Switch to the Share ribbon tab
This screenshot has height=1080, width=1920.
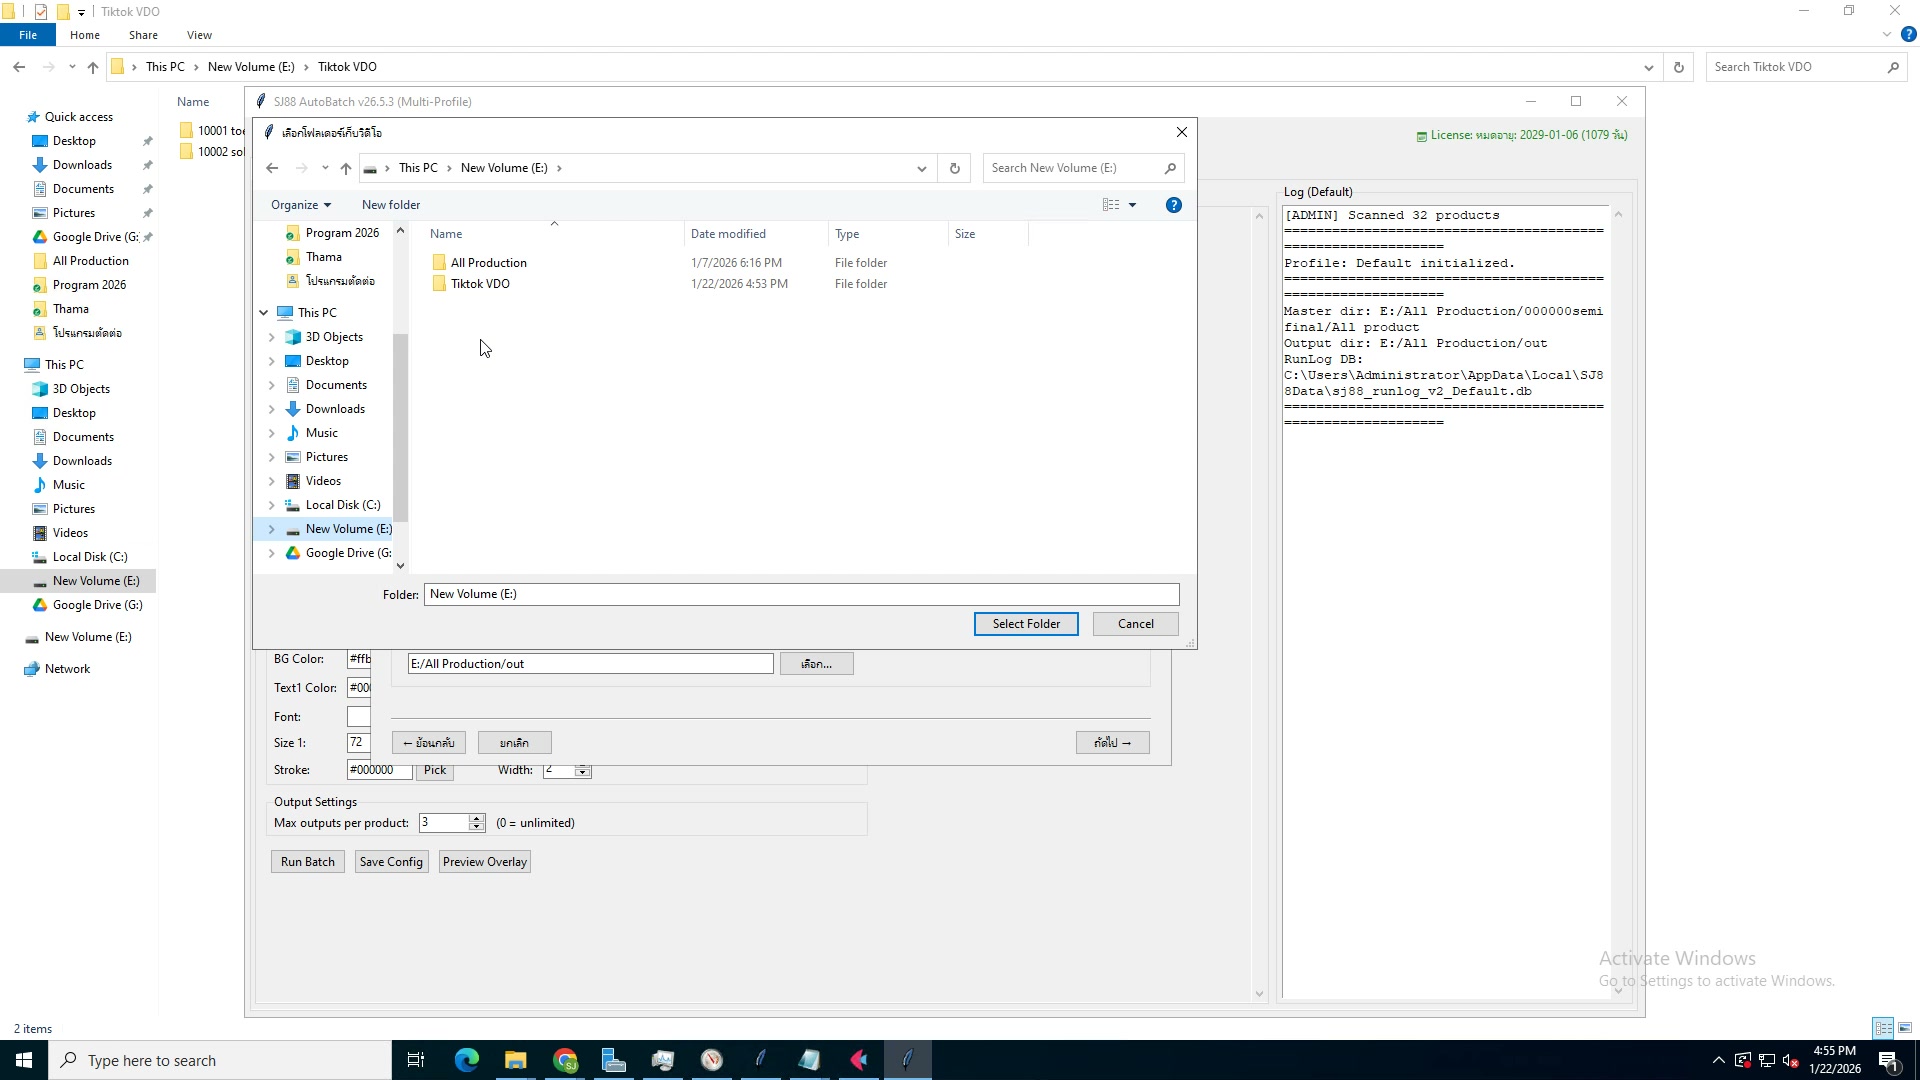point(143,35)
